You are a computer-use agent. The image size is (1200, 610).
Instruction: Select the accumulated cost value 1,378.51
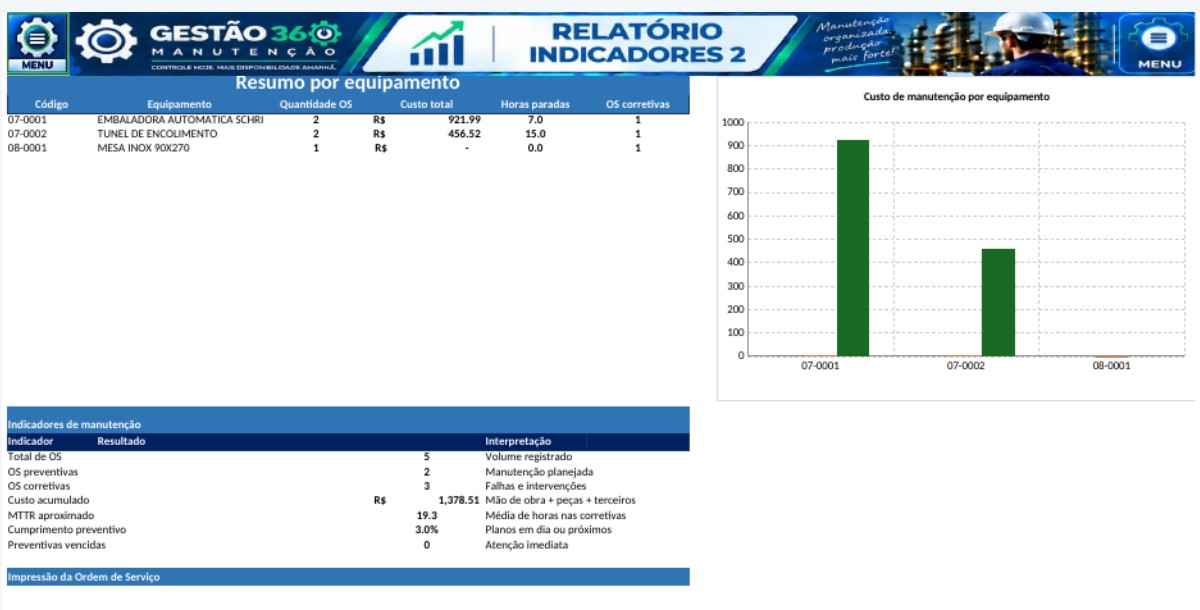point(459,500)
